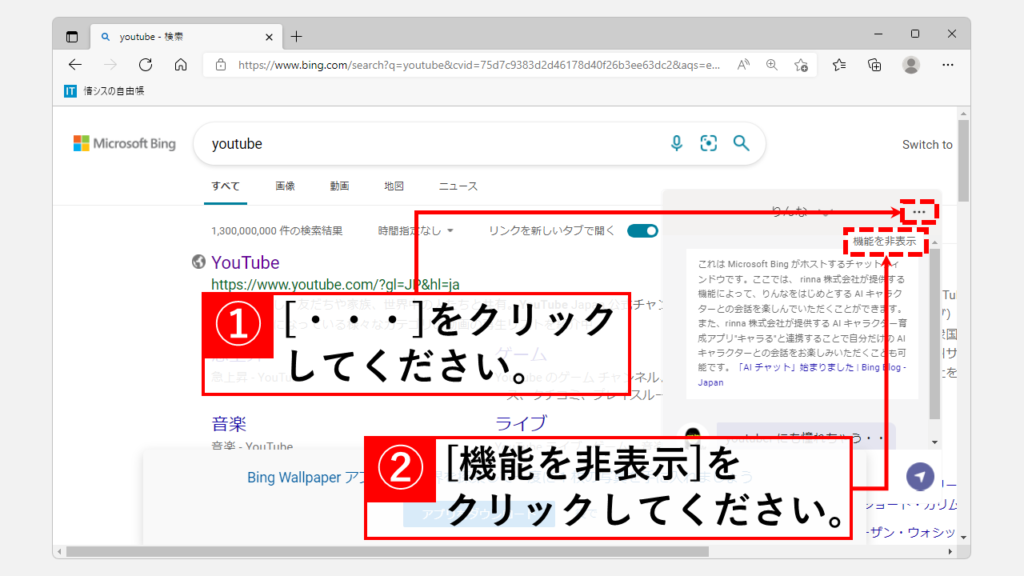Select 機能を非表示 menu option

(884, 242)
